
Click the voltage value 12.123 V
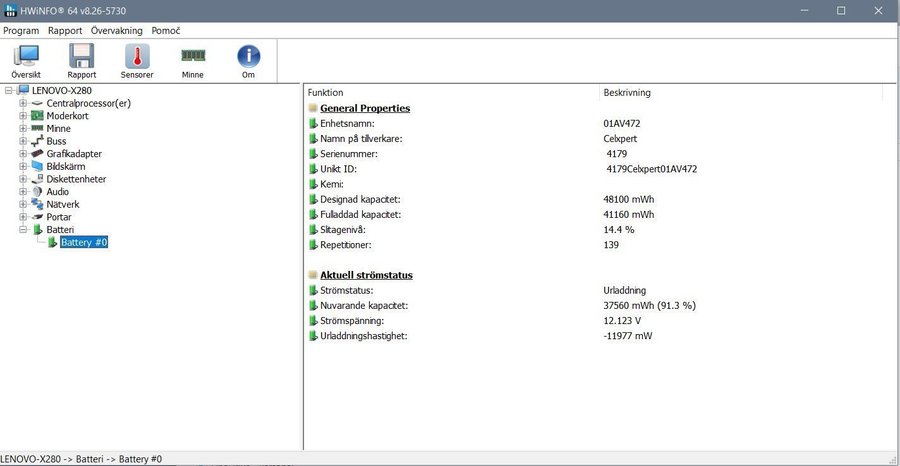coord(622,320)
